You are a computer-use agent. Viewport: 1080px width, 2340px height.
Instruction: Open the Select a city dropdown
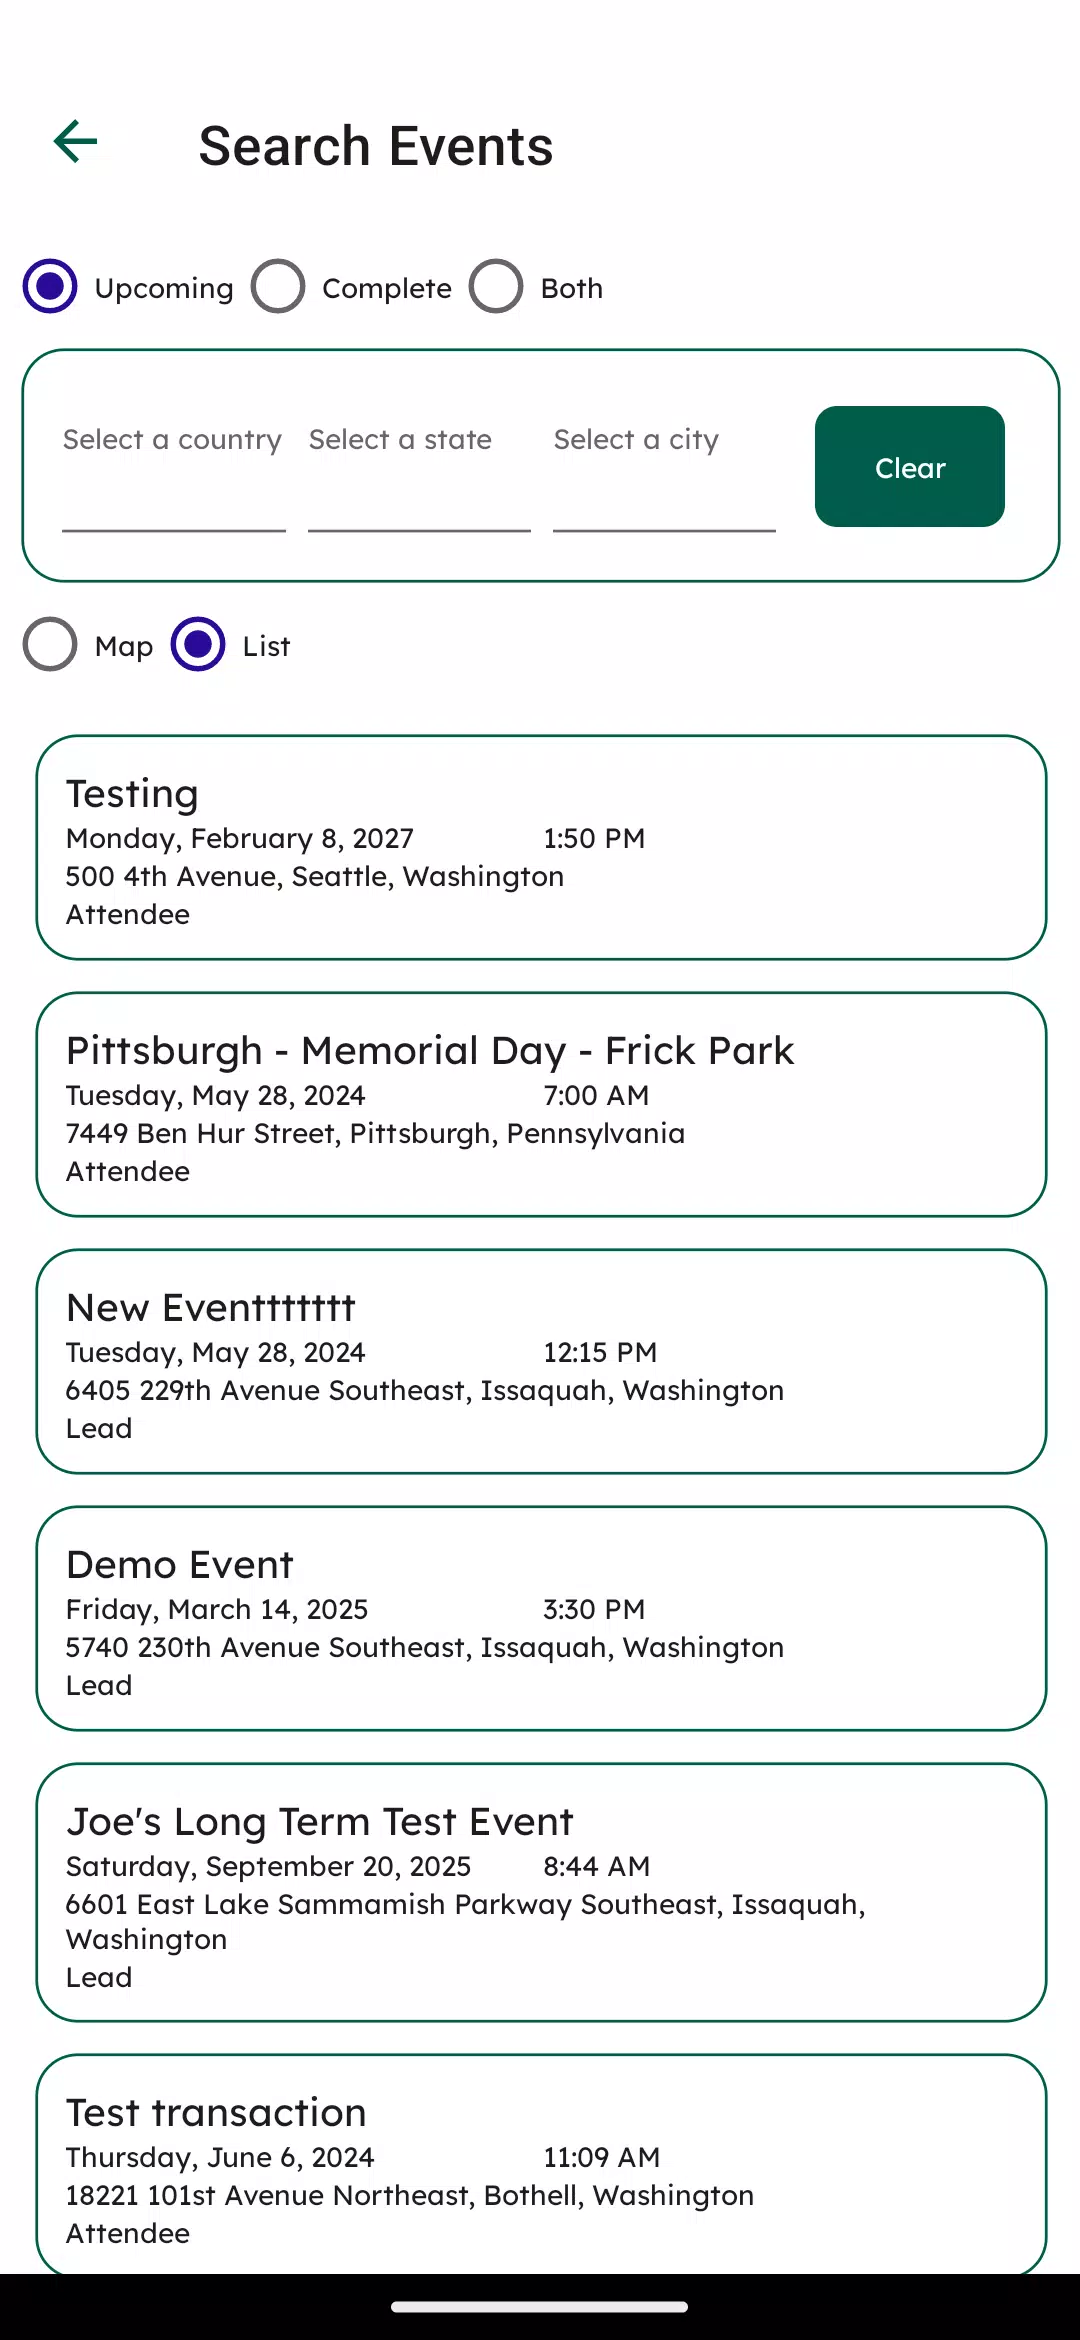[x=664, y=468]
